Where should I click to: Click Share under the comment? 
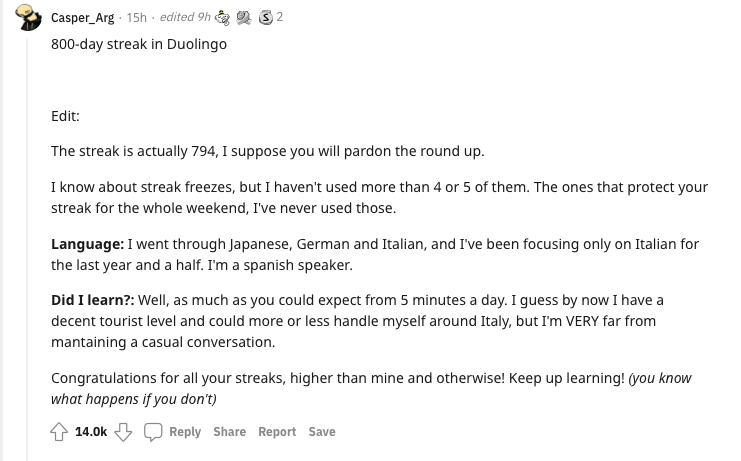click(x=229, y=431)
